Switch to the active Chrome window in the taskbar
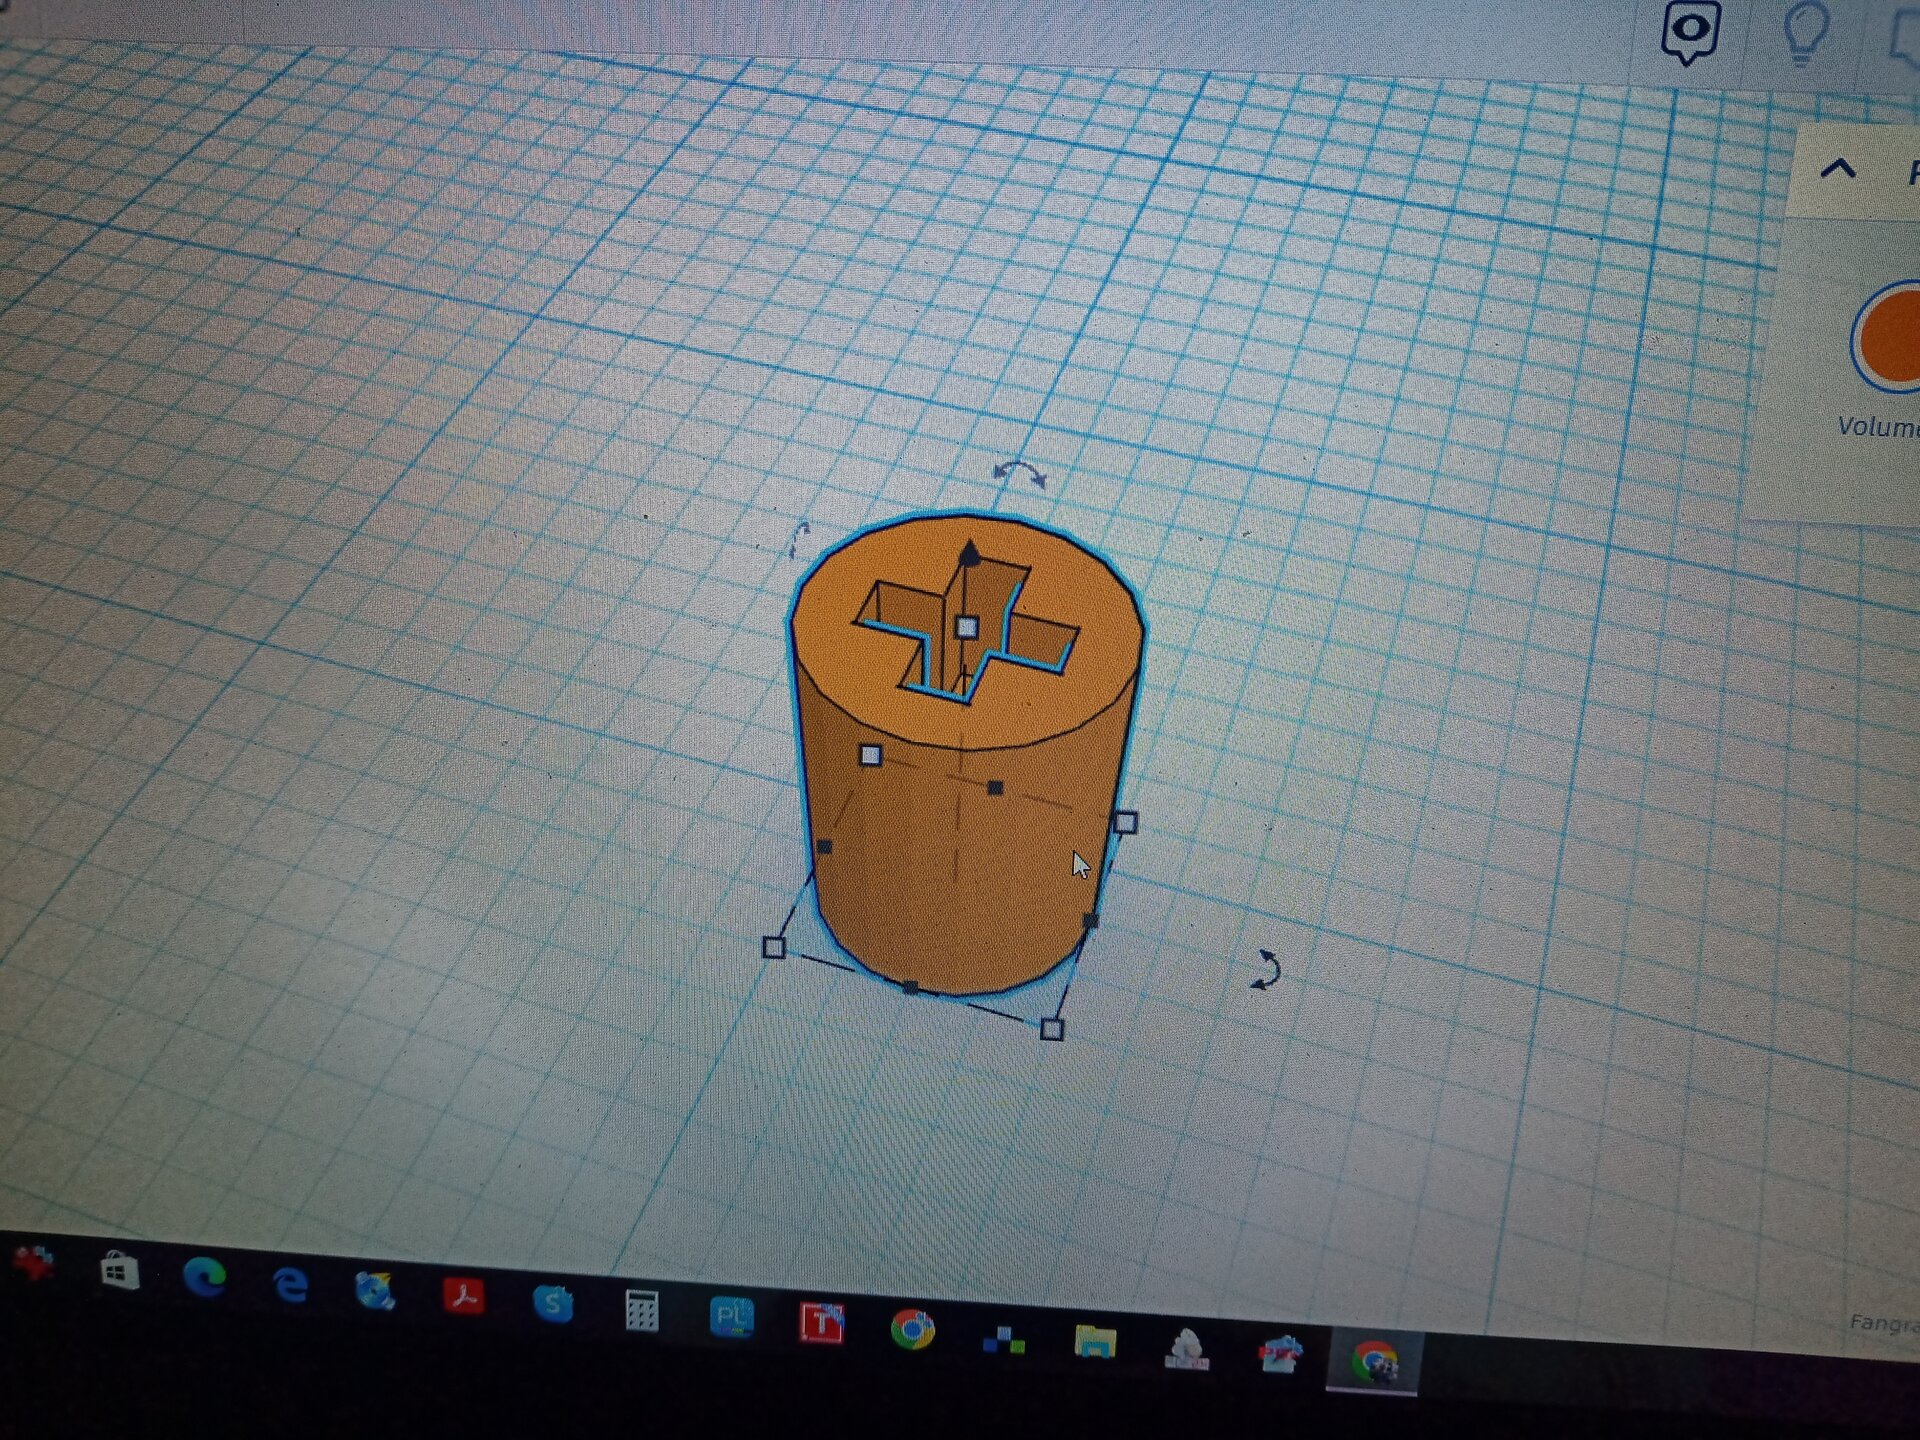The height and width of the screenshot is (1440, 1920). point(1373,1362)
